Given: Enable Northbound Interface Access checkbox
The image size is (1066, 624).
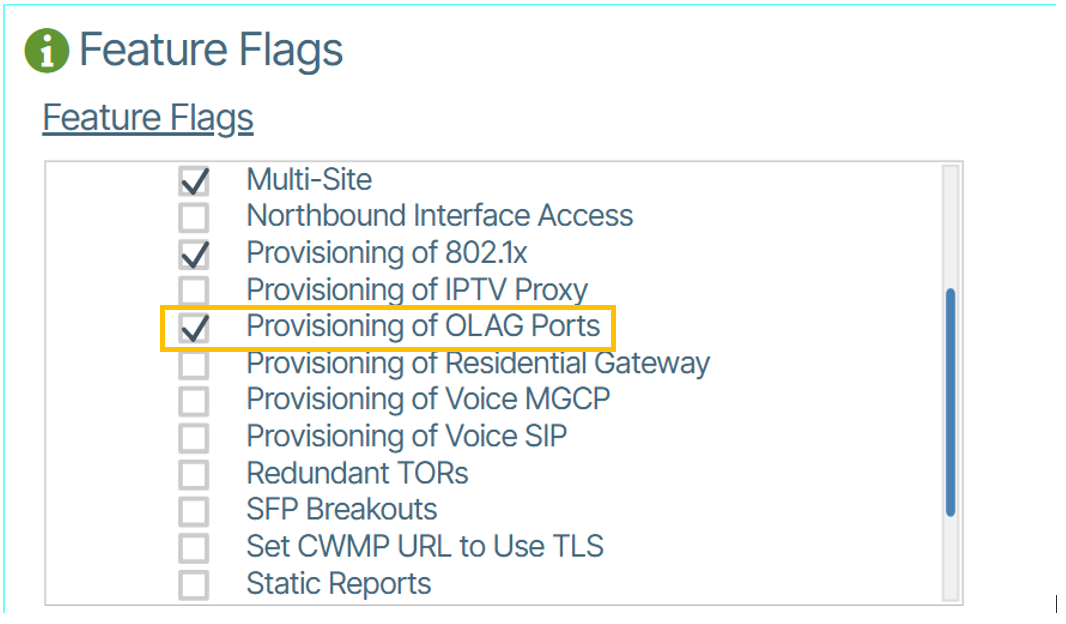Looking at the screenshot, I should coord(194,217).
